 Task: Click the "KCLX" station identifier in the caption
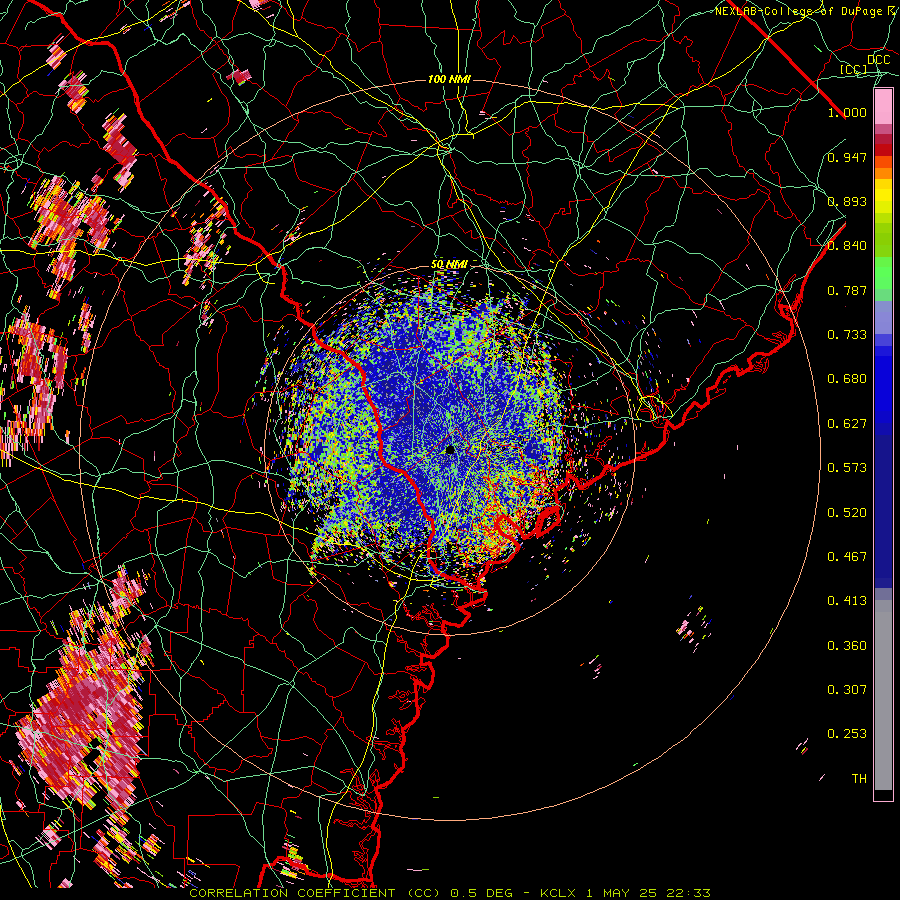tap(558, 893)
